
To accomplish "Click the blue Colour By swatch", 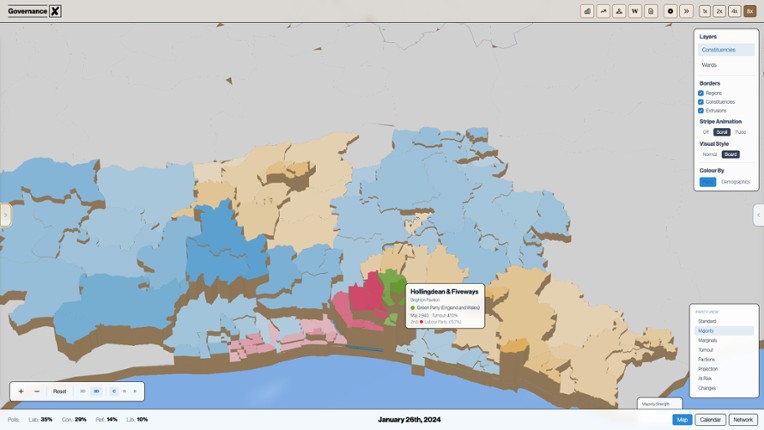I will tap(708, 182).
